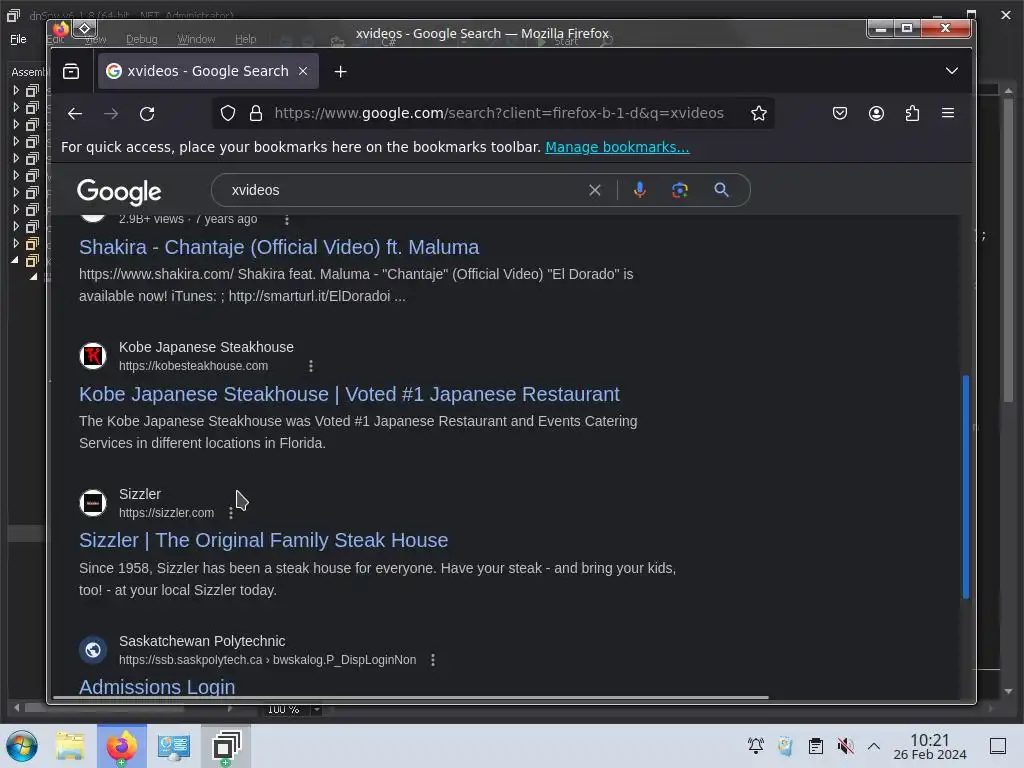Close the xvideos Google Search tab
The width and height of the screenshot is (1024, 768).
[x=303, y=71]
